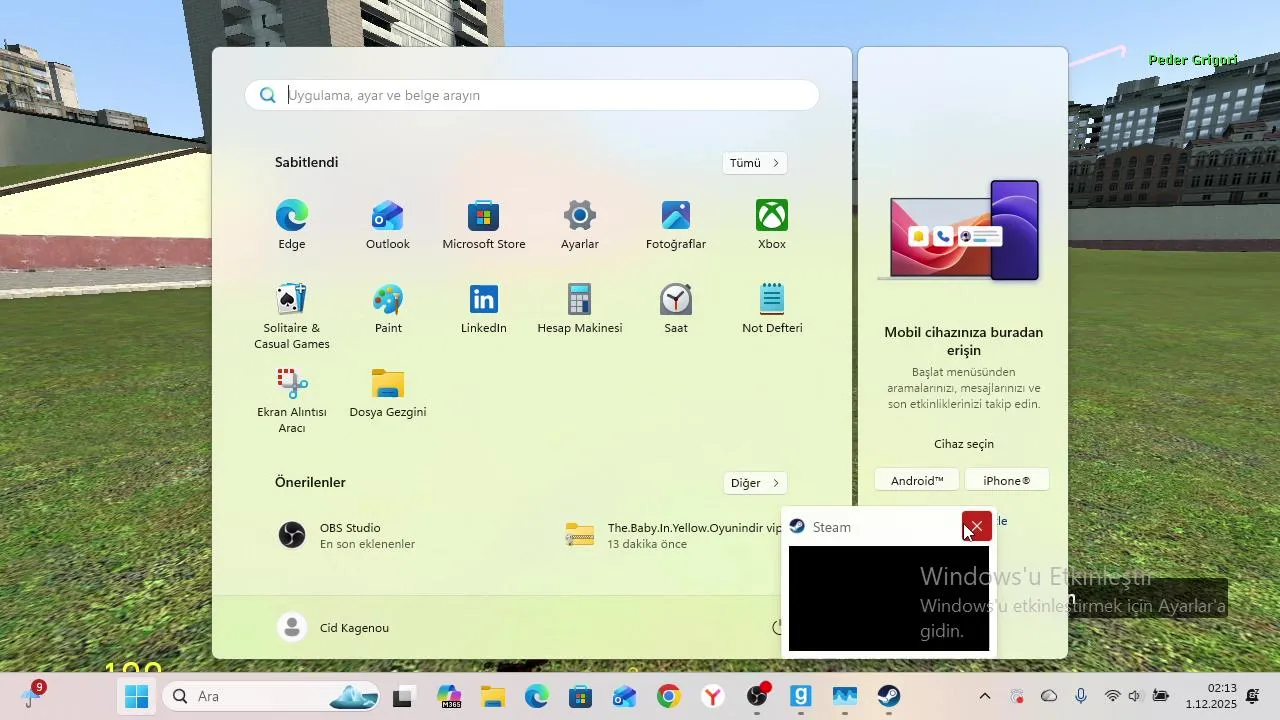Expand all pinned apps with Tümü
The image size is (1280, 720).
coord(755,163)
